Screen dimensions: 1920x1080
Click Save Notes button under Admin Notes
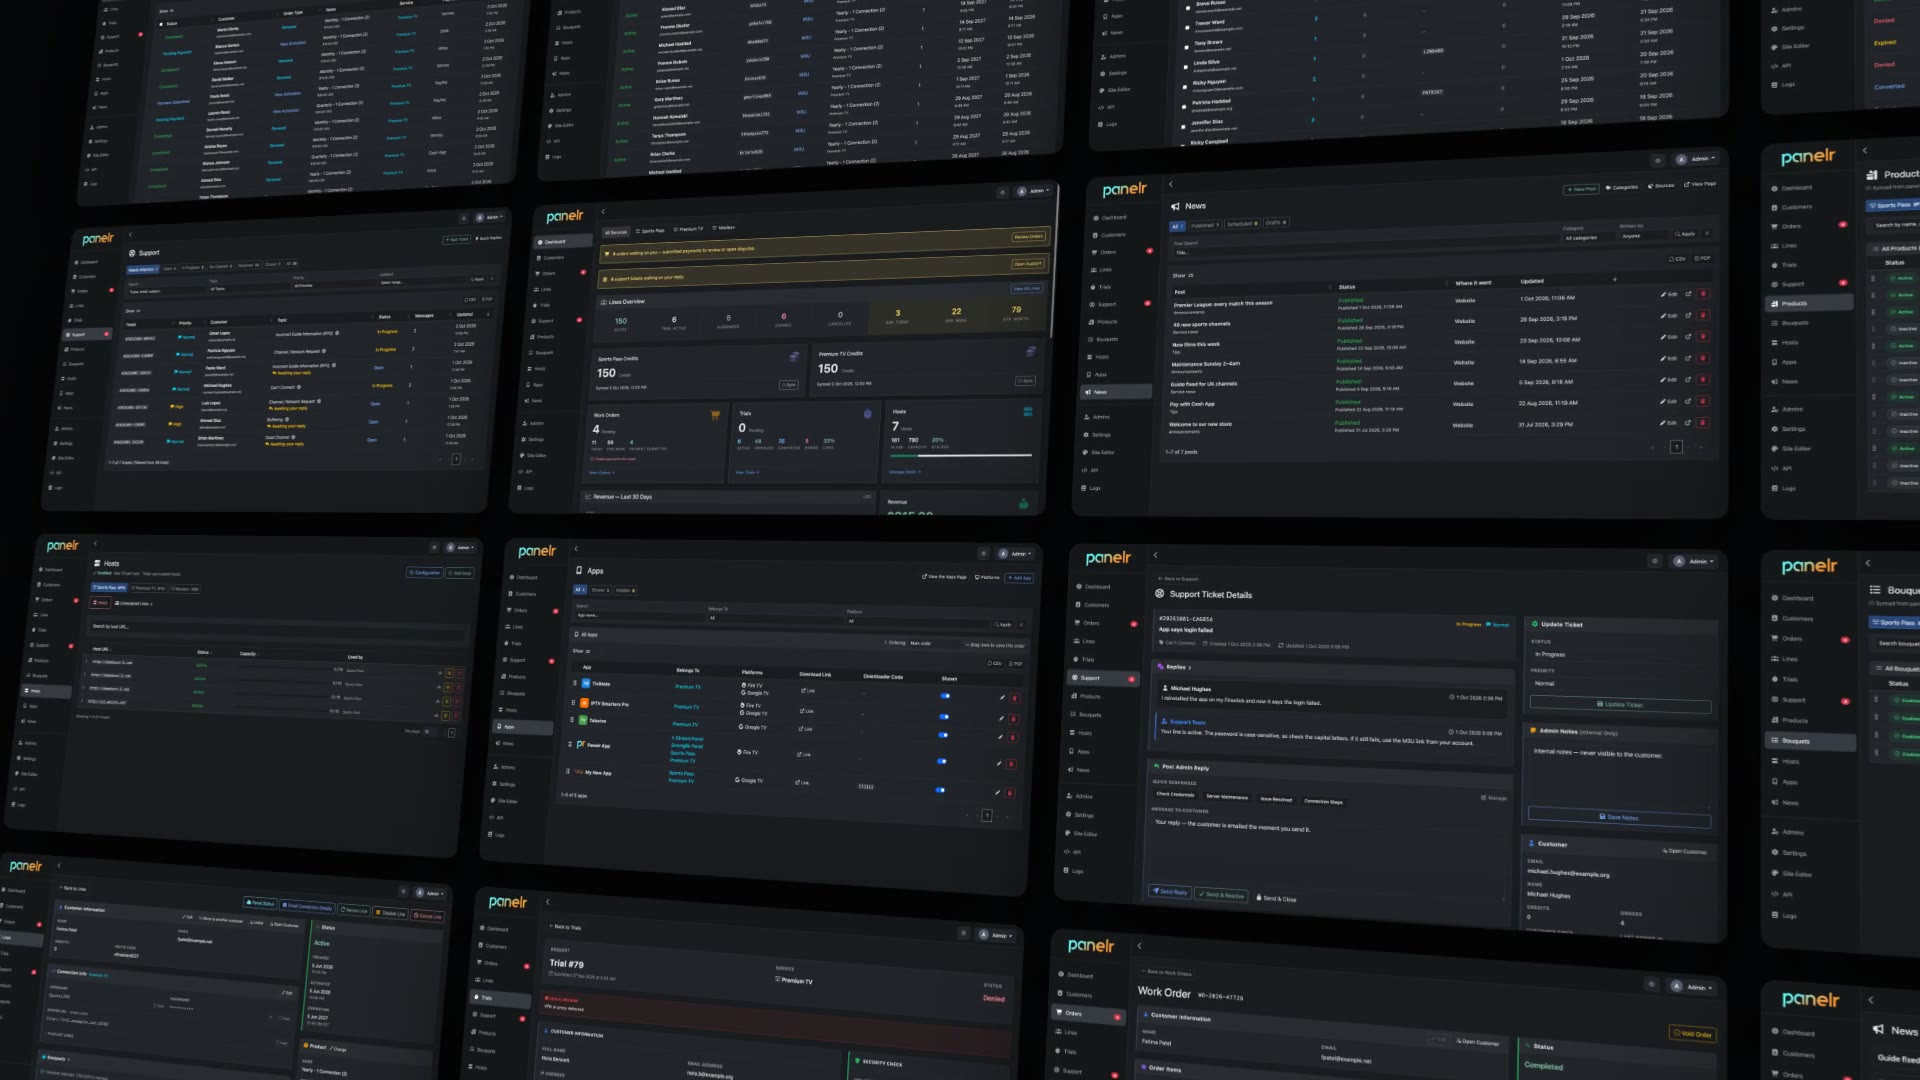coord(1619,818)
